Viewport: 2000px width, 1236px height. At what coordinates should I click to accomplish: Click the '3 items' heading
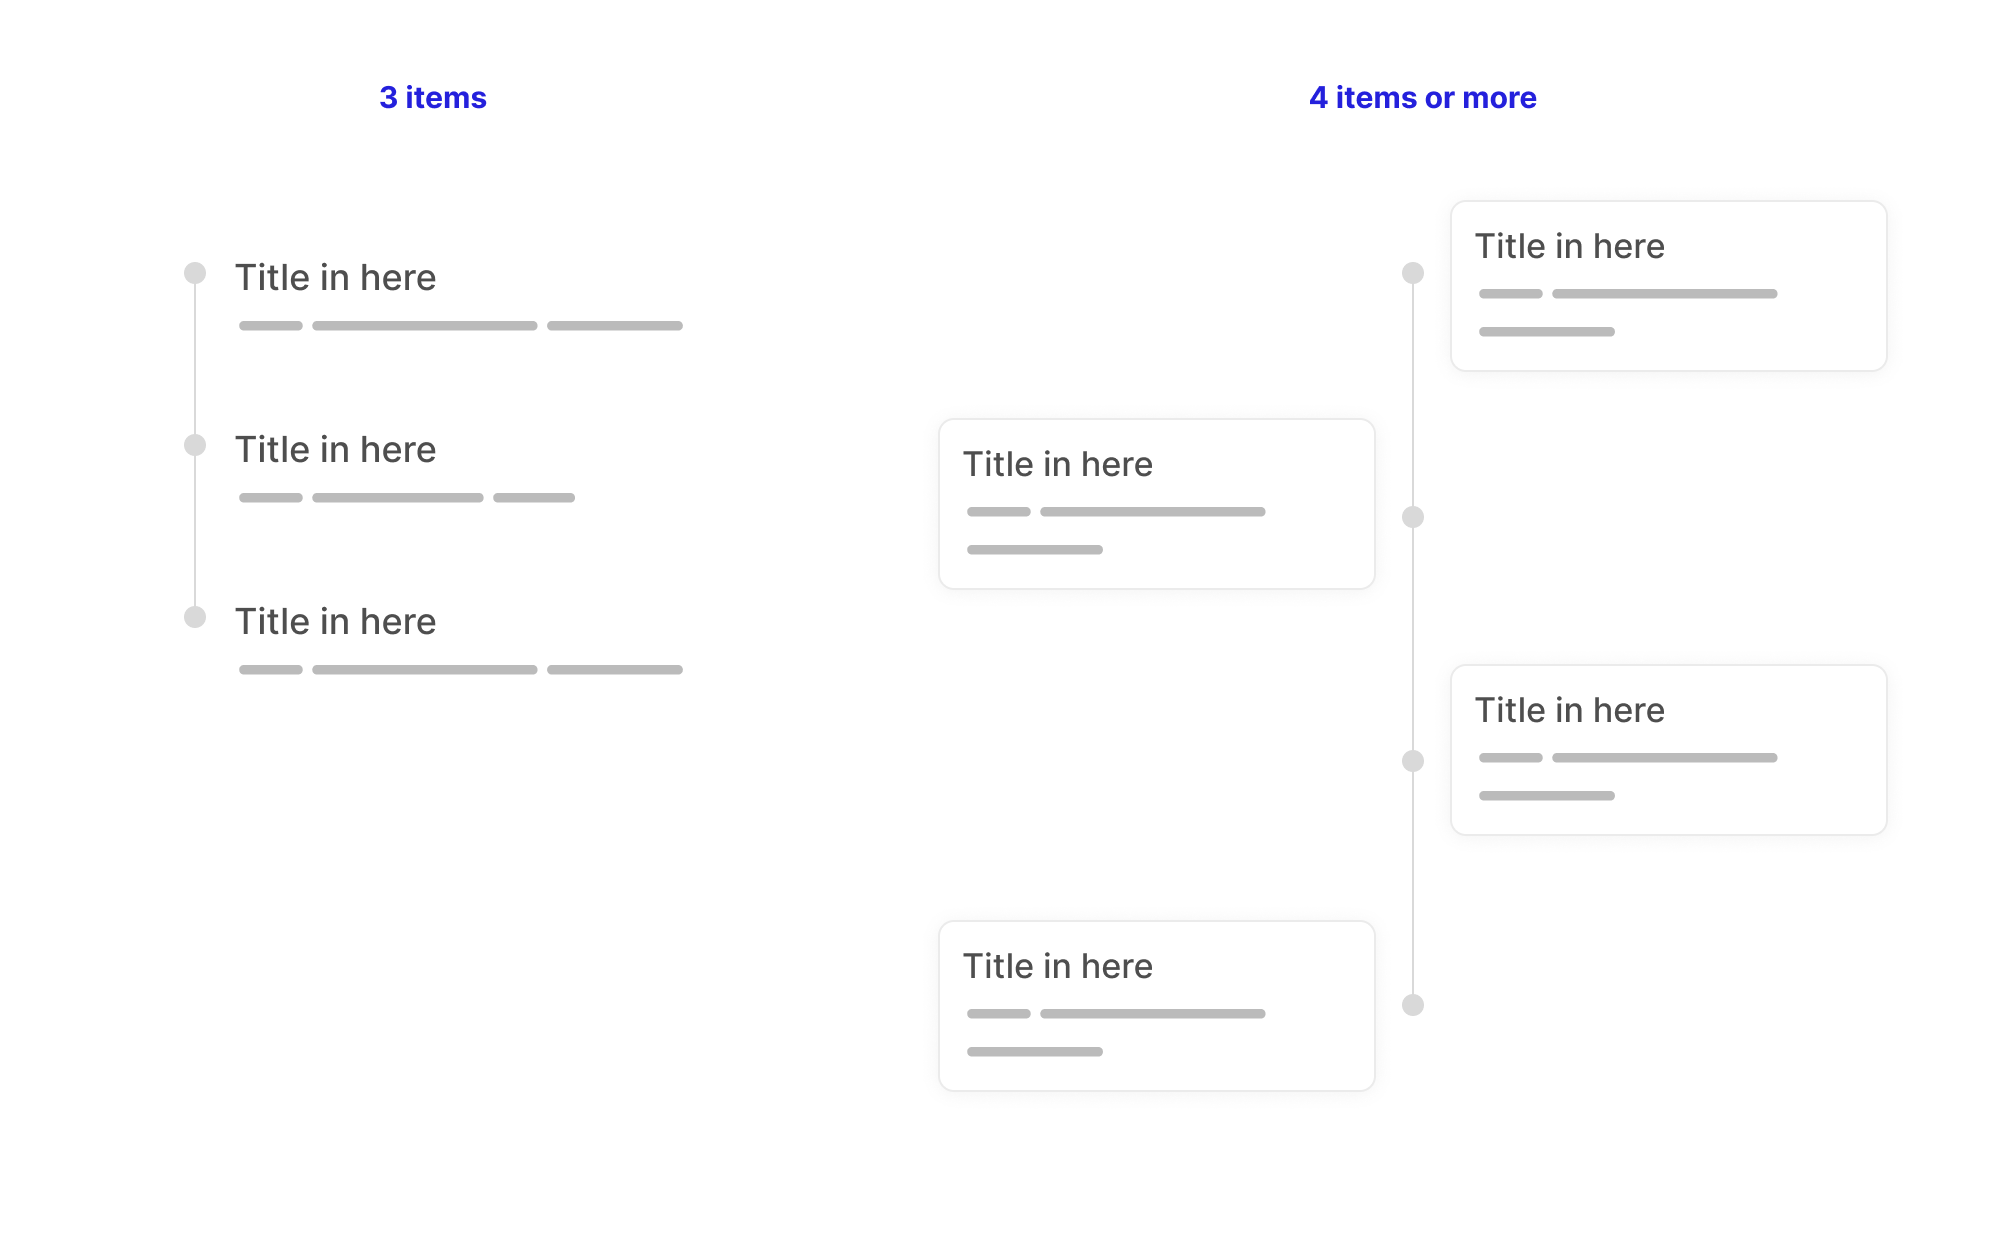click(x=432, y=98)
